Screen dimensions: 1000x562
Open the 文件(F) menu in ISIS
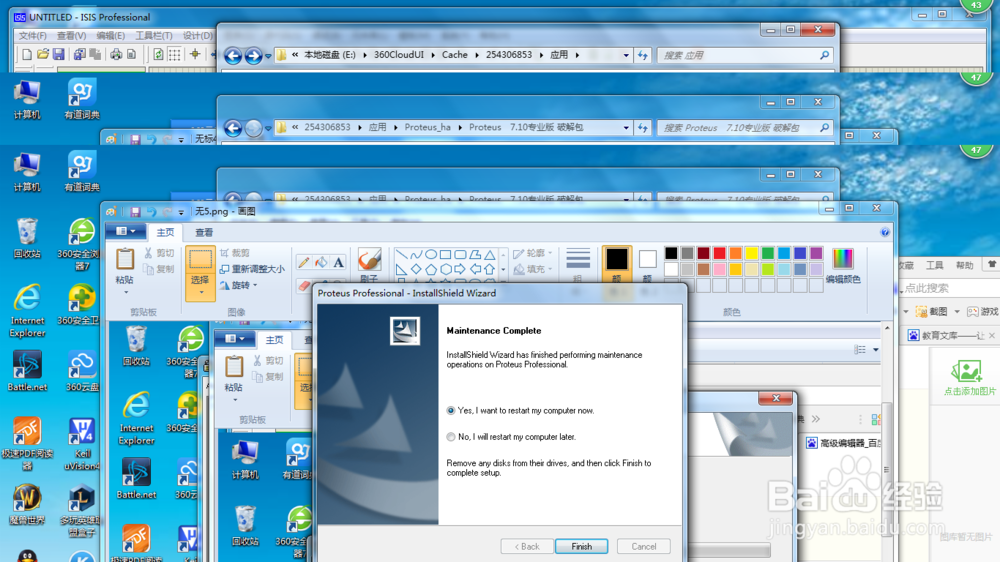pos(32,36)
